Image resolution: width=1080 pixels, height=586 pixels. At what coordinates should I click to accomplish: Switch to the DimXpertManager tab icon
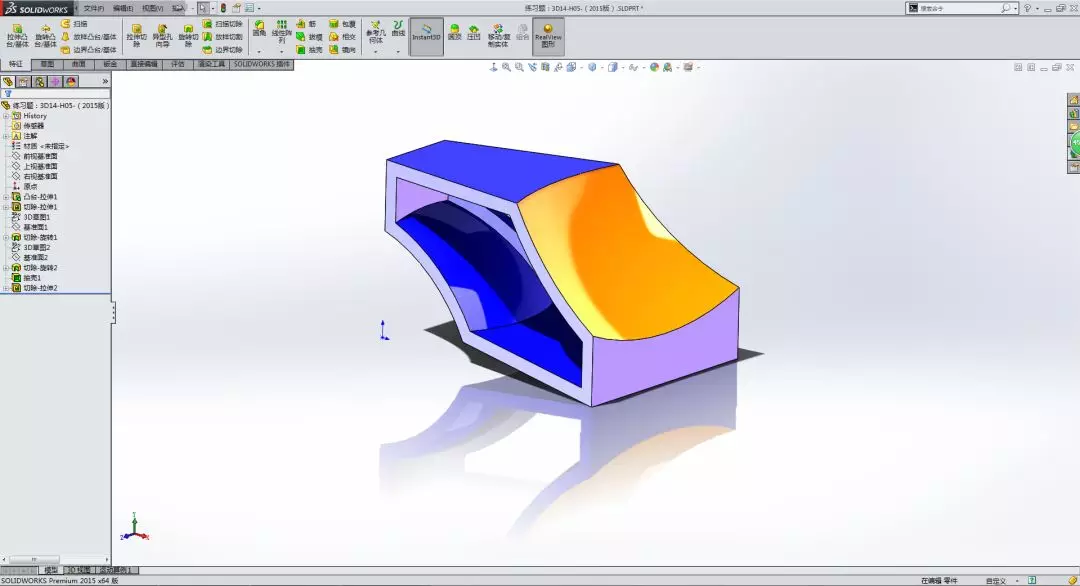pos(55,81)
